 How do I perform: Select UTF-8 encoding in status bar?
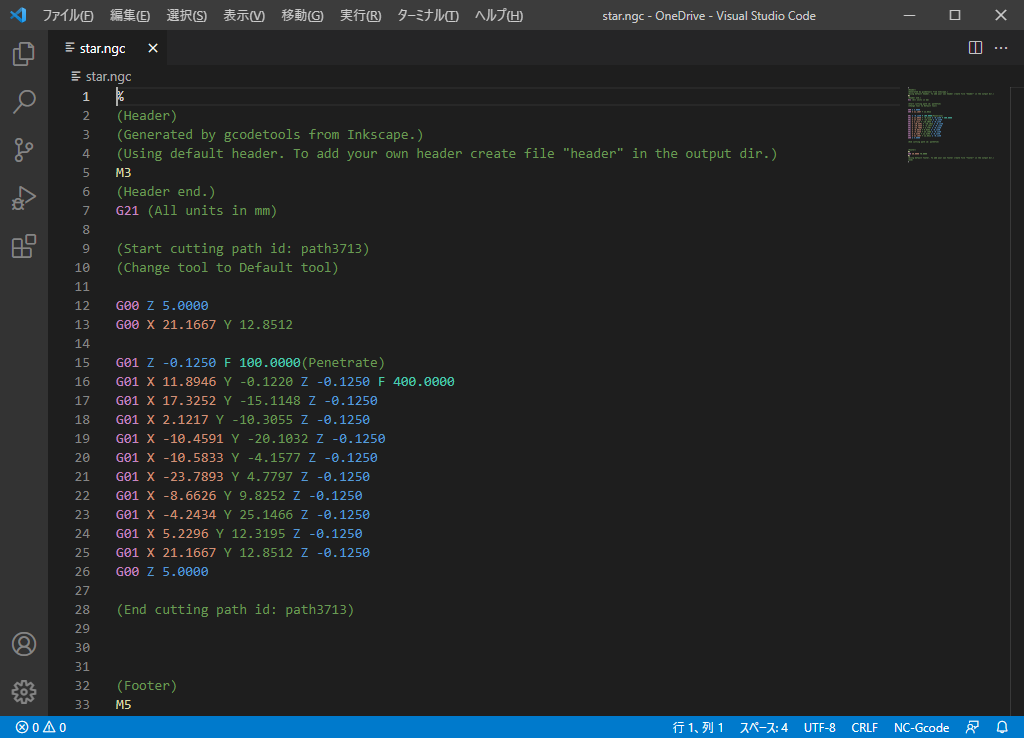pyautogui.click(x=819, y=727)
